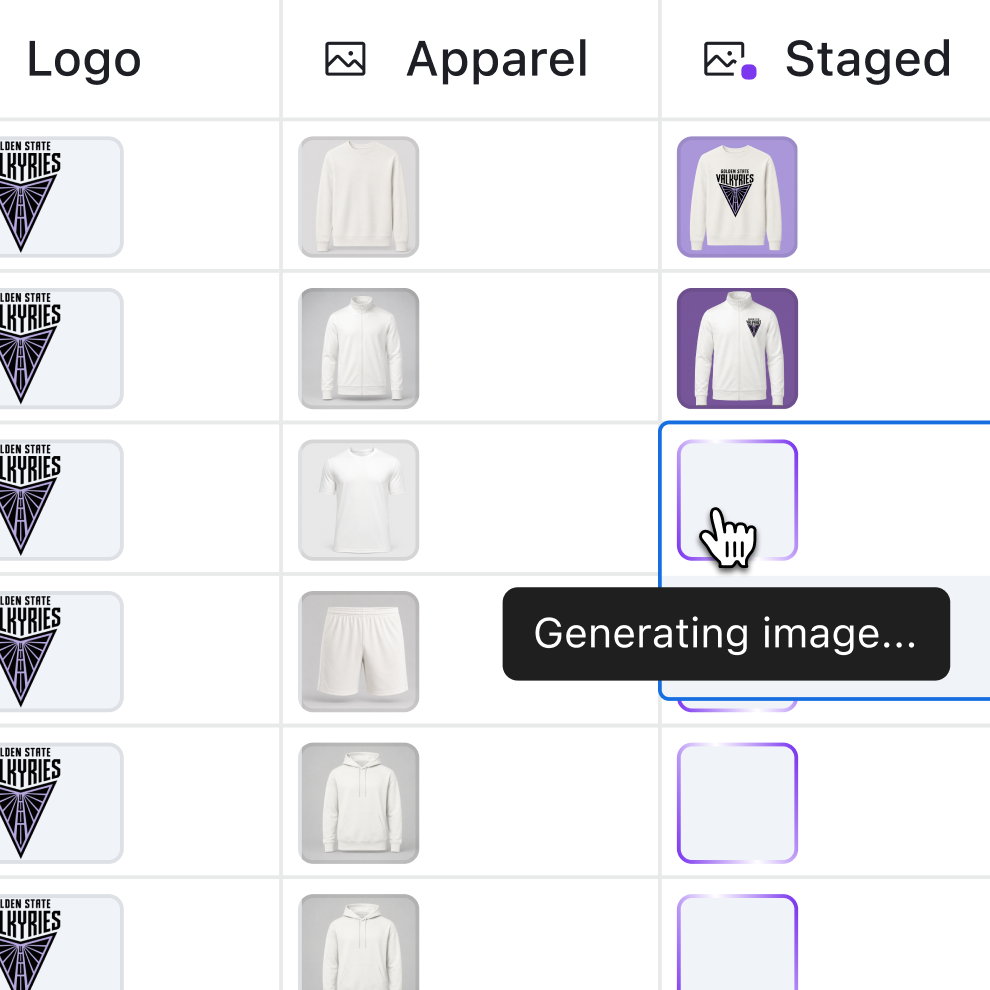The image size is (990, 990).
Task: Open the Valkyries logo in the jacket row
Action: (61, 349)
